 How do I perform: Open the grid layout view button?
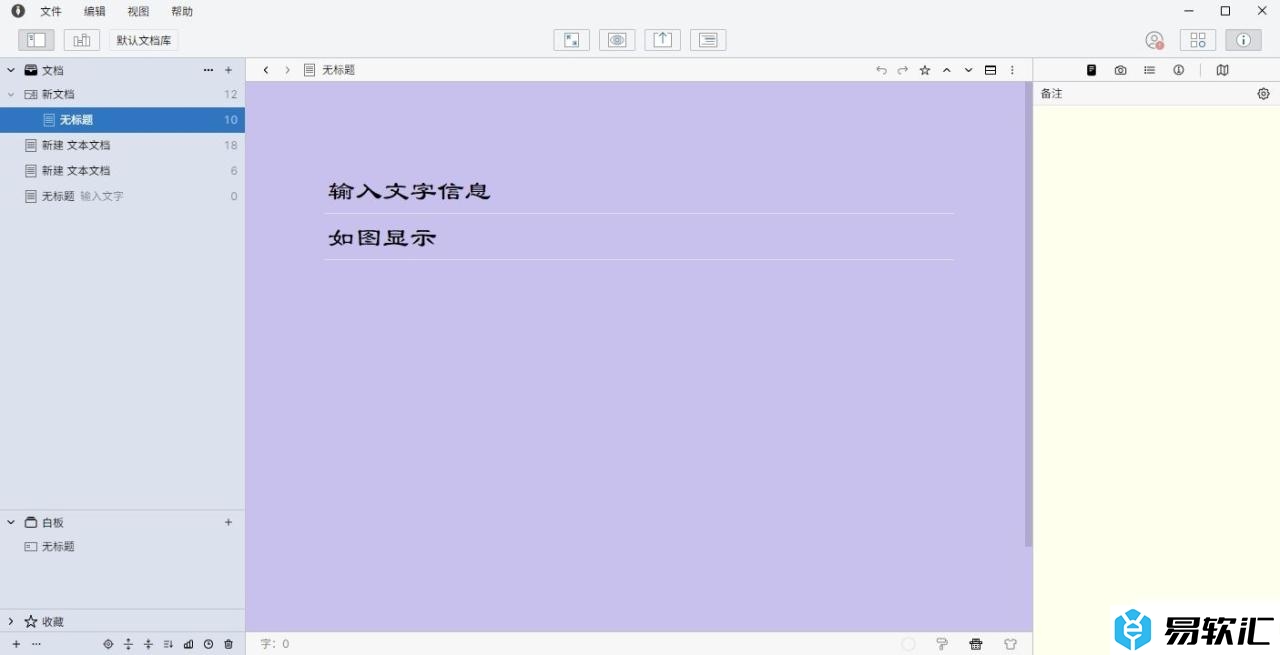pos(1198,40)
